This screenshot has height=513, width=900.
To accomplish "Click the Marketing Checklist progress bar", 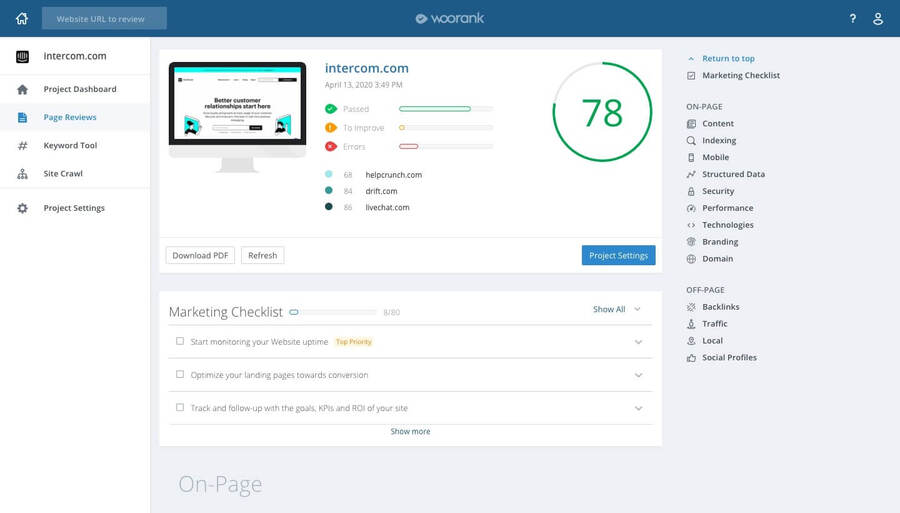I will (333, 312).
